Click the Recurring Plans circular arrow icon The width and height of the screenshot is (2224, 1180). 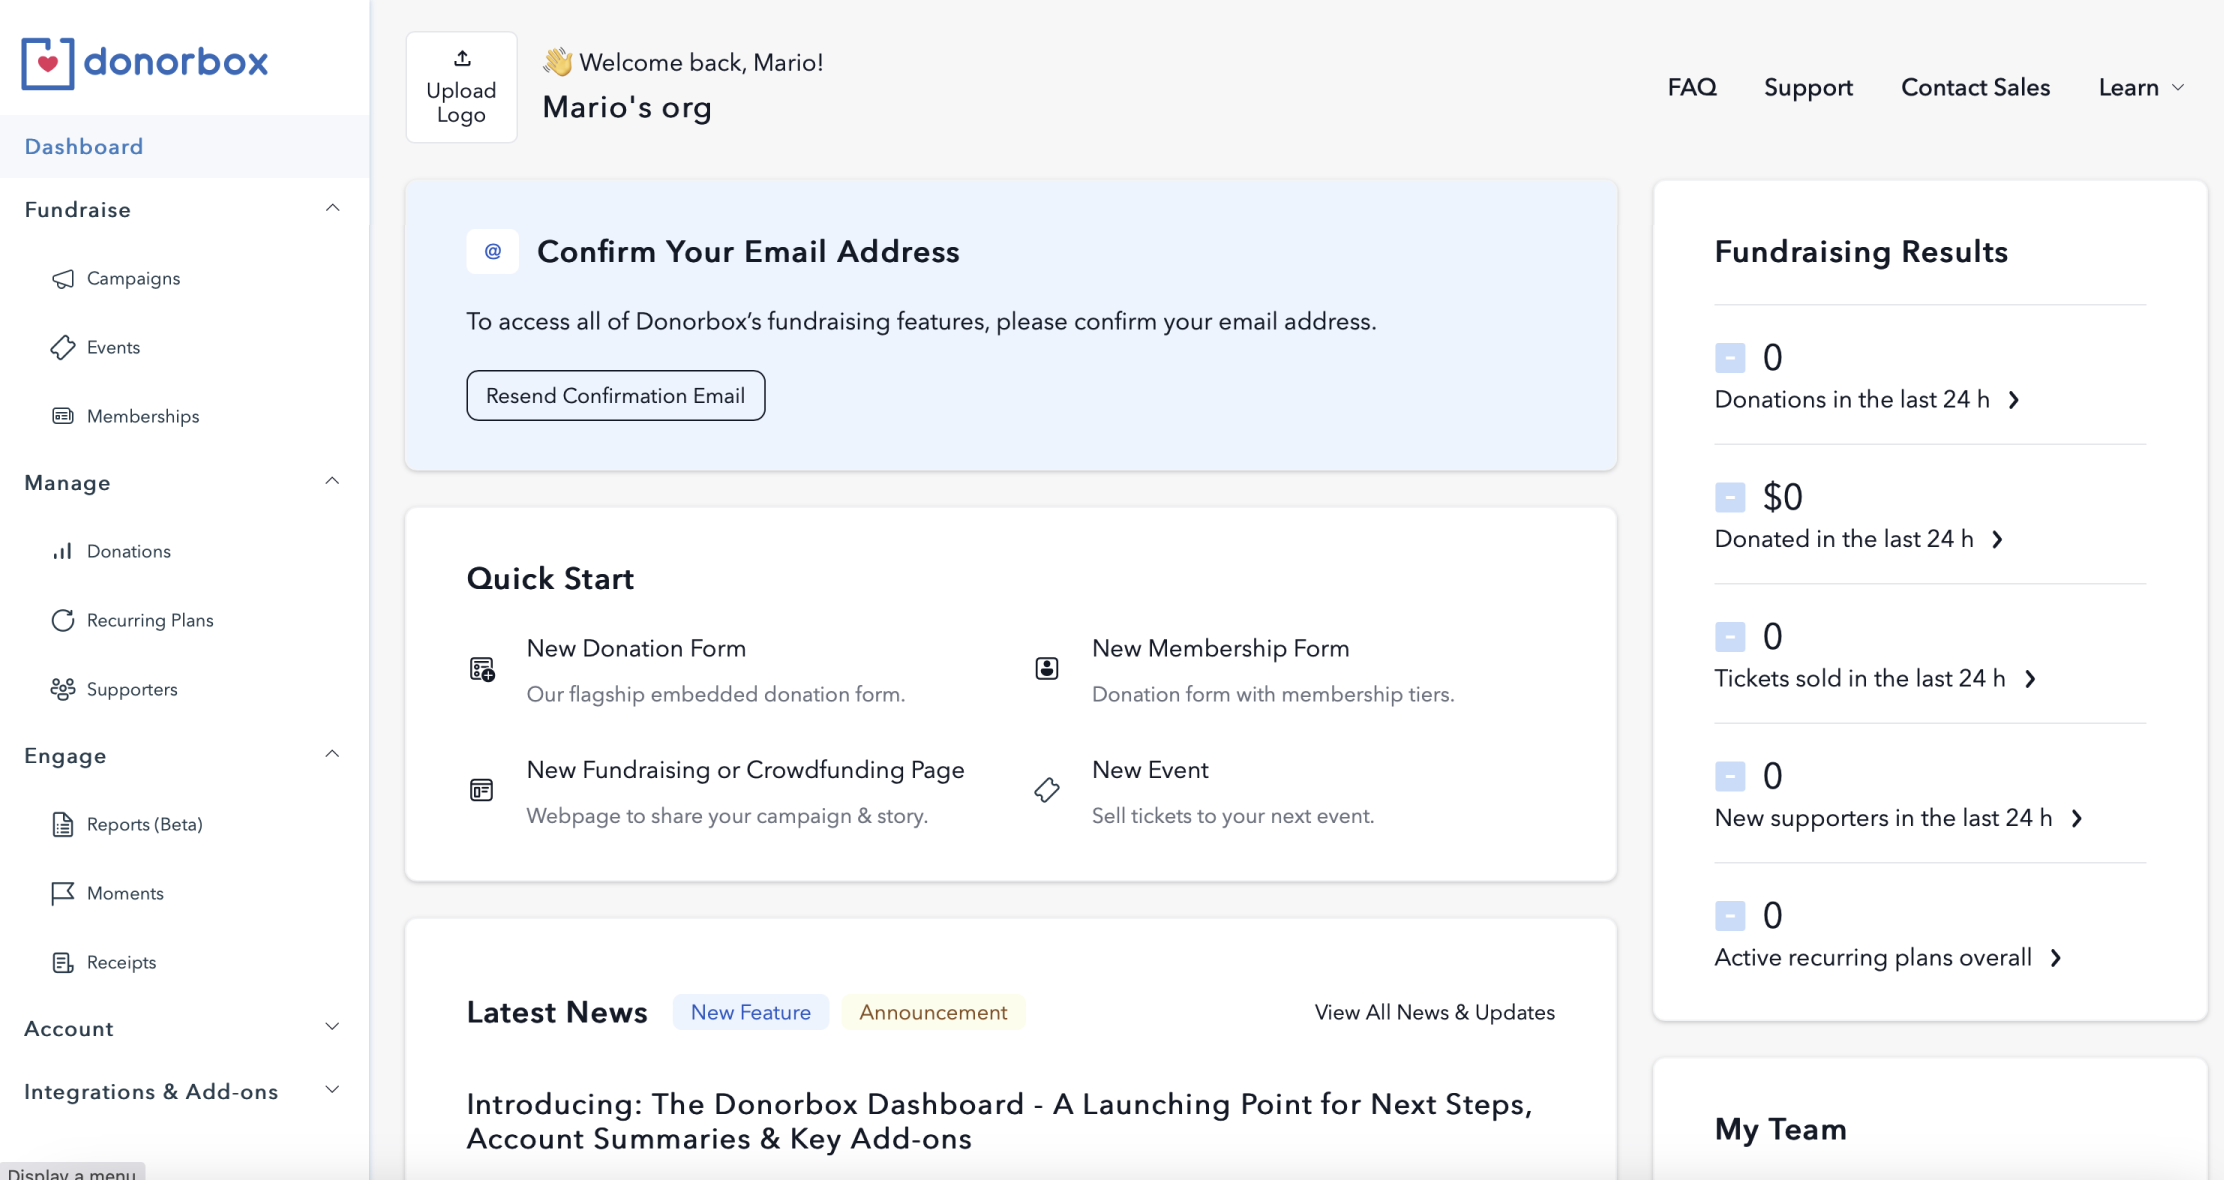pyautogui.click(x=63, y=620)
